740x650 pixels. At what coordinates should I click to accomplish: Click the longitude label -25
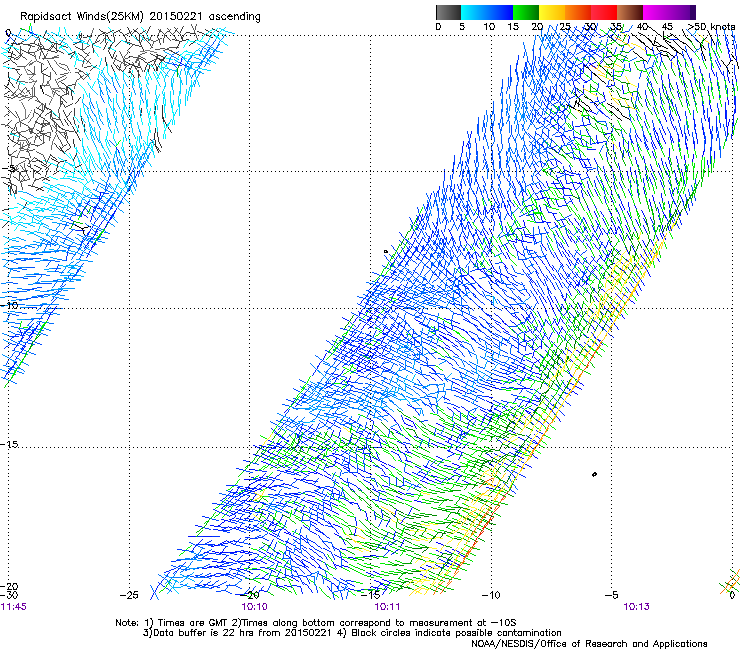pos(129,595)
